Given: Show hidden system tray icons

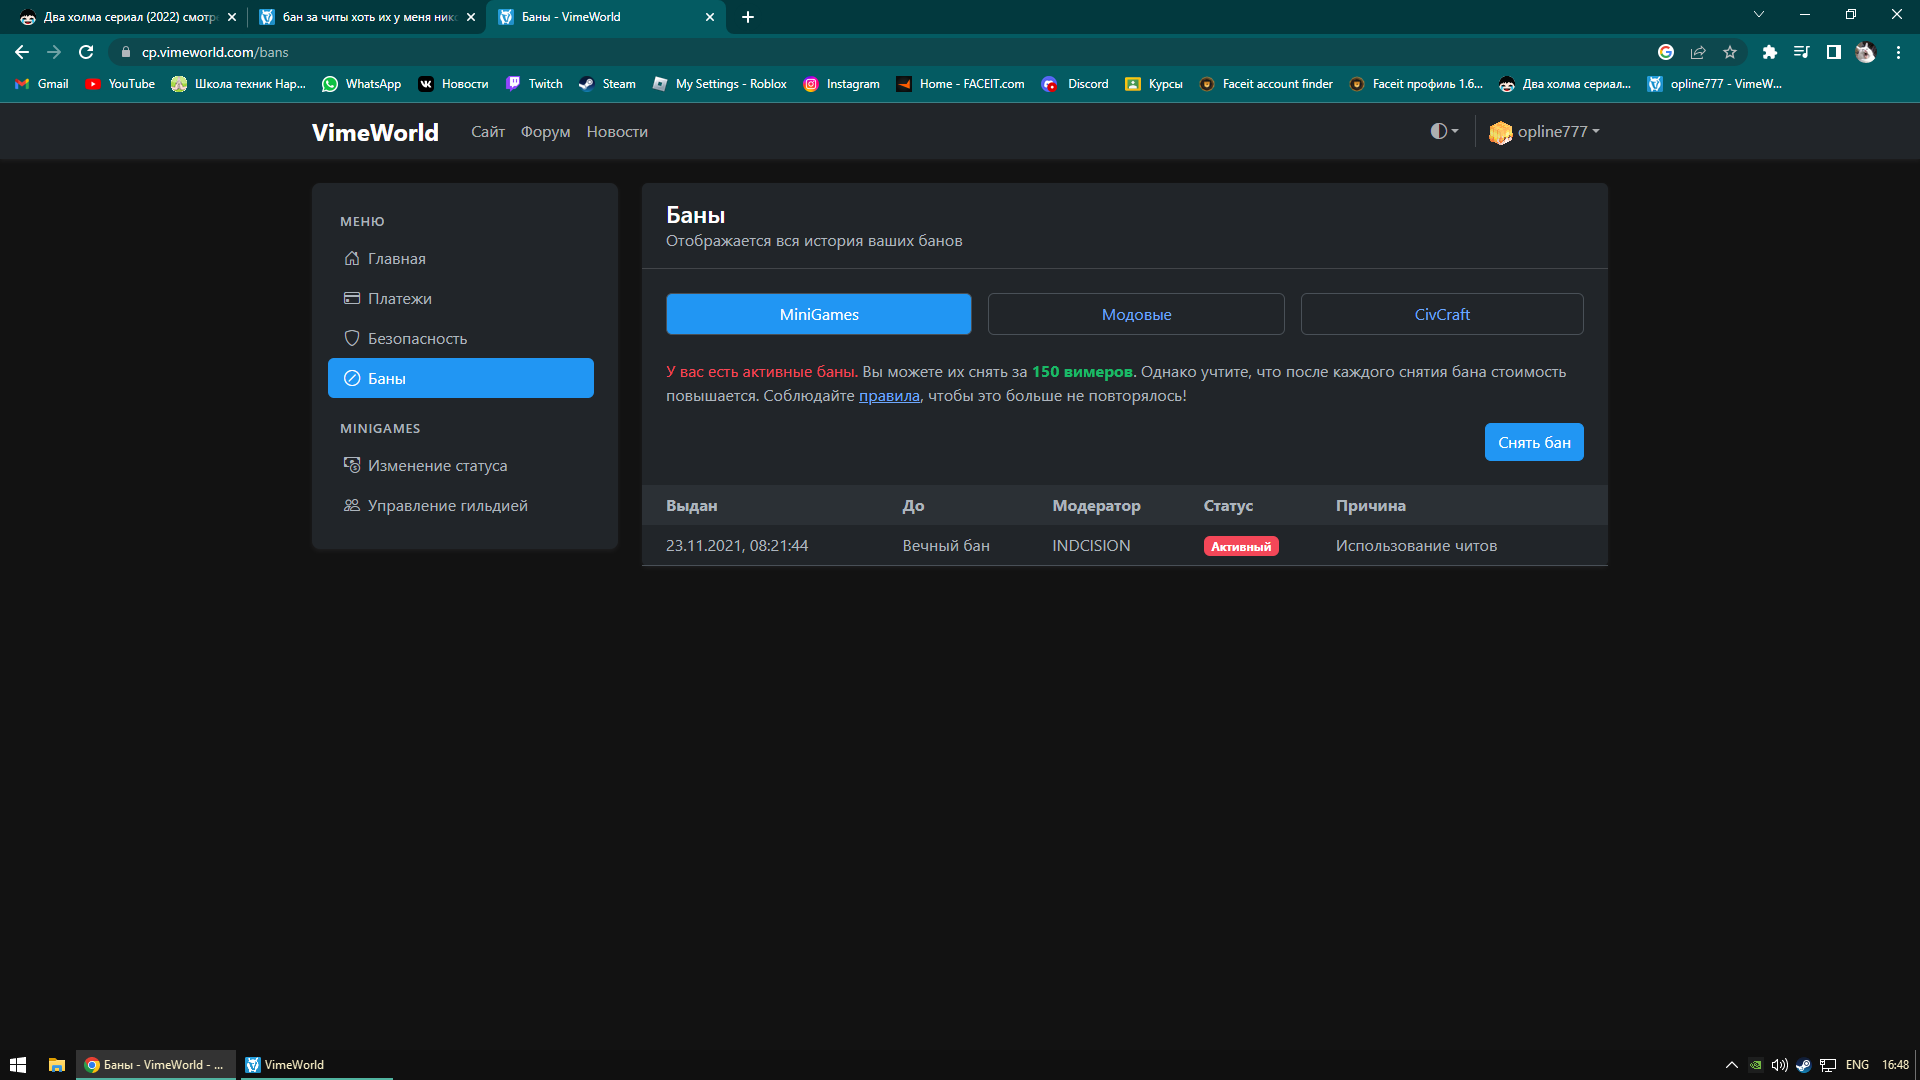Looking at the screenshot, I should 1731,1065.
